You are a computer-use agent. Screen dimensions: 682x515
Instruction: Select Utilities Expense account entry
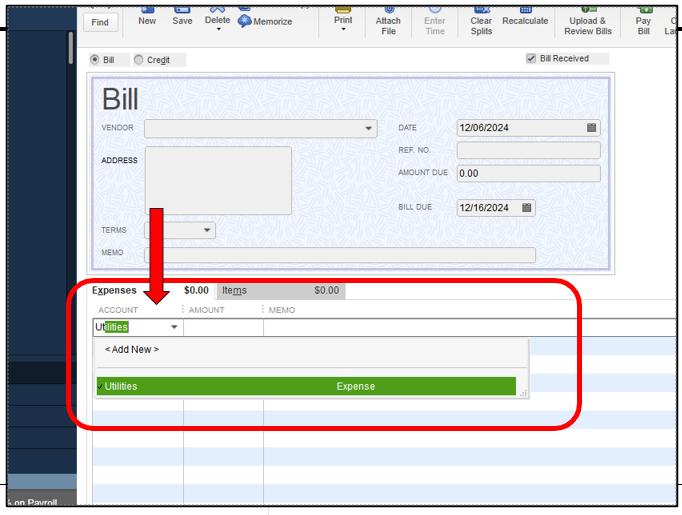pos(306,386)
